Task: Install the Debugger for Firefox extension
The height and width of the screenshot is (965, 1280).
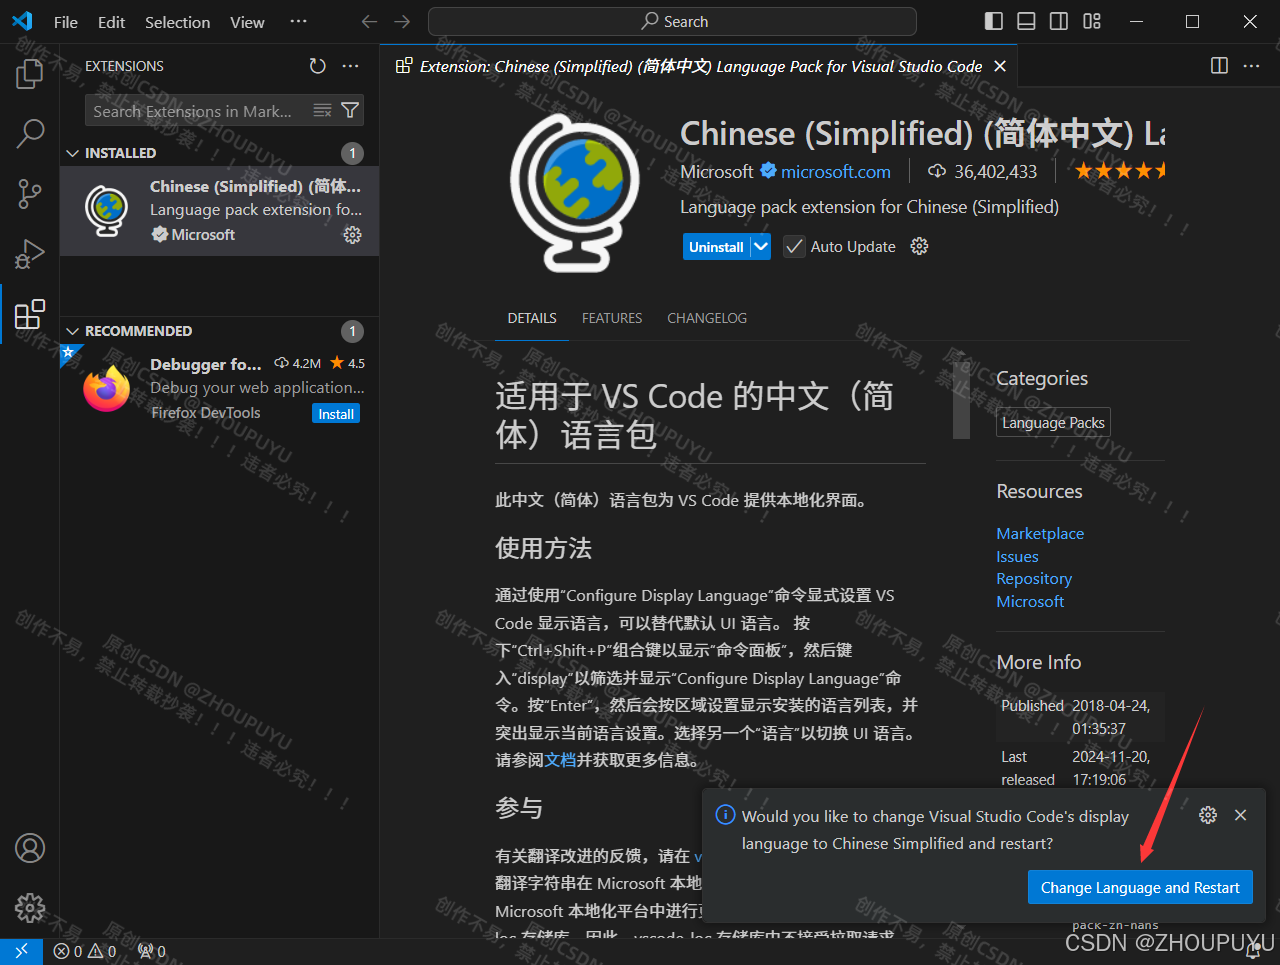Action: pyautogui.click(x=336, y=414)
